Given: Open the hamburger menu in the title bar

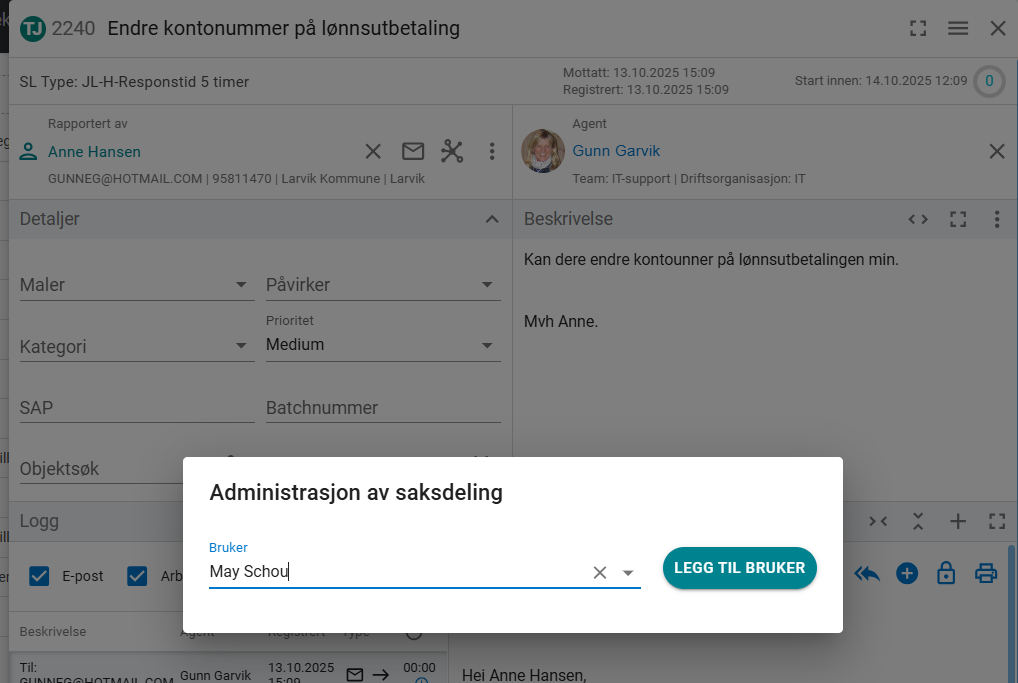Looking at the screenshot, I should pyautogui.click(x=958, y=28).
